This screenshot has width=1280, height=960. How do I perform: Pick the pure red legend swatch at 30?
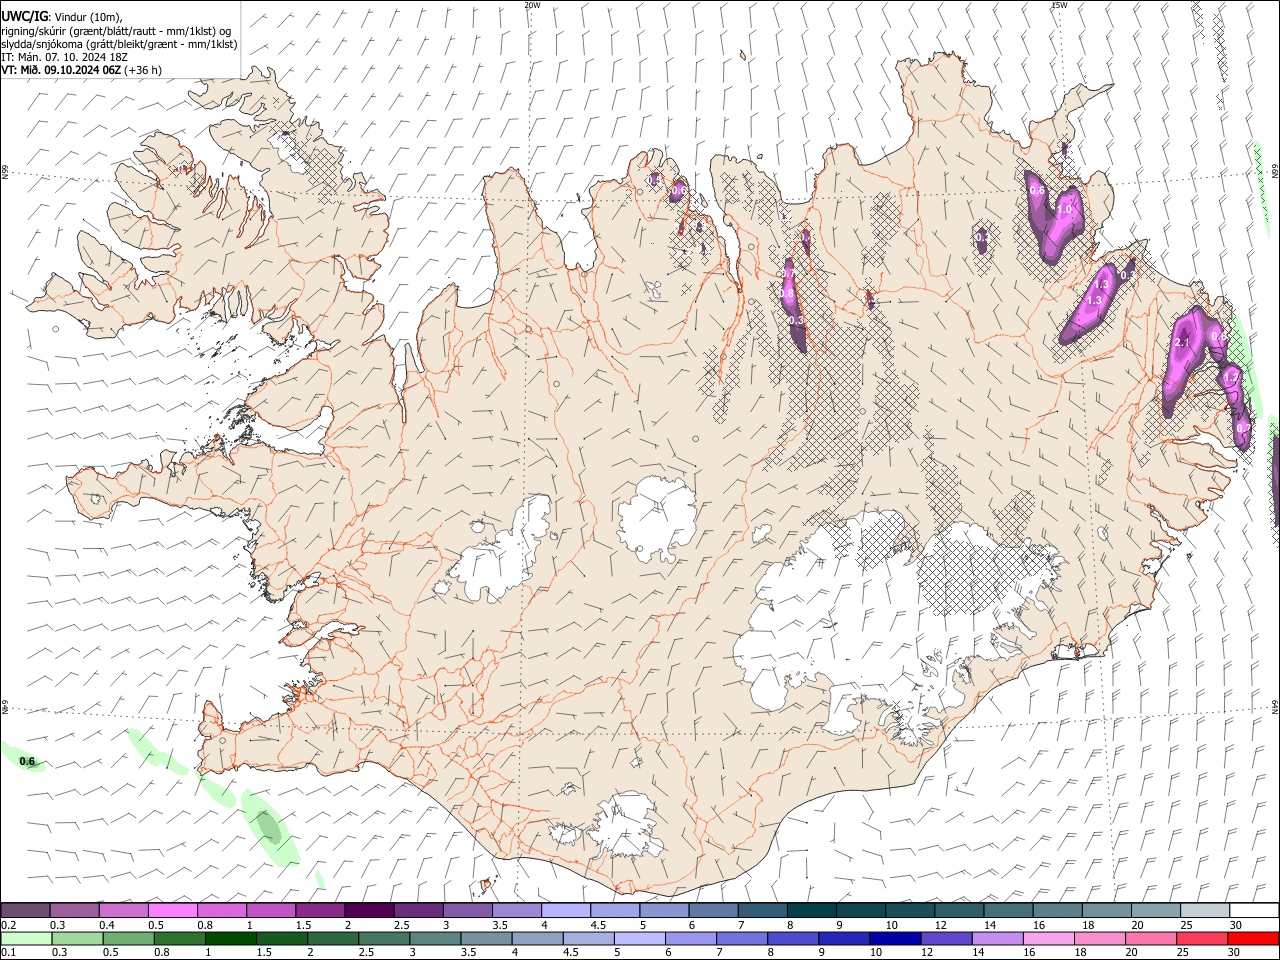pyautogui.click(x=1253, y=938)
